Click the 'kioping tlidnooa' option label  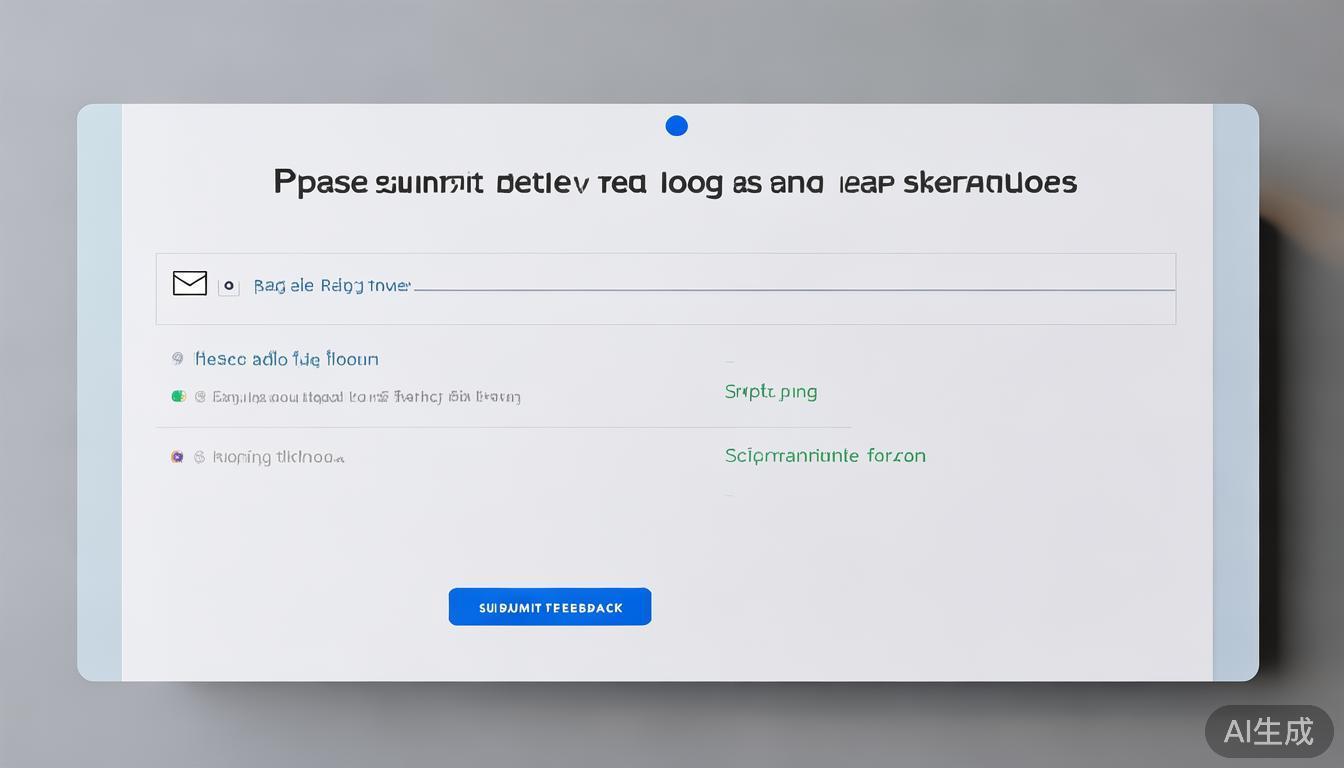coord(278,457)
